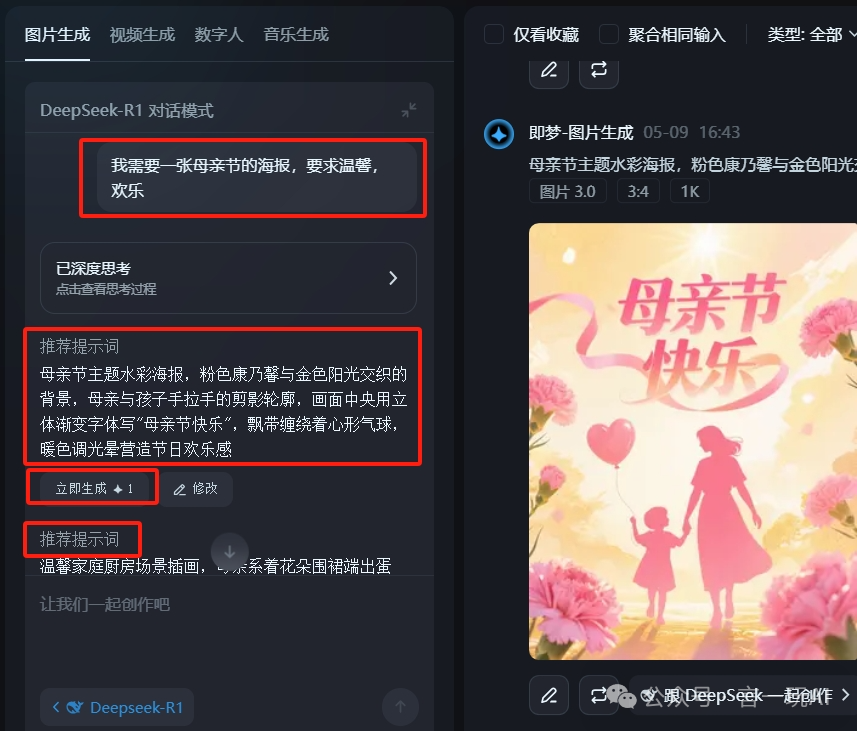Toggle the 聚合相同输入 checkbox
The width and height of the screenshot is (857, 731).
[609, 34]
